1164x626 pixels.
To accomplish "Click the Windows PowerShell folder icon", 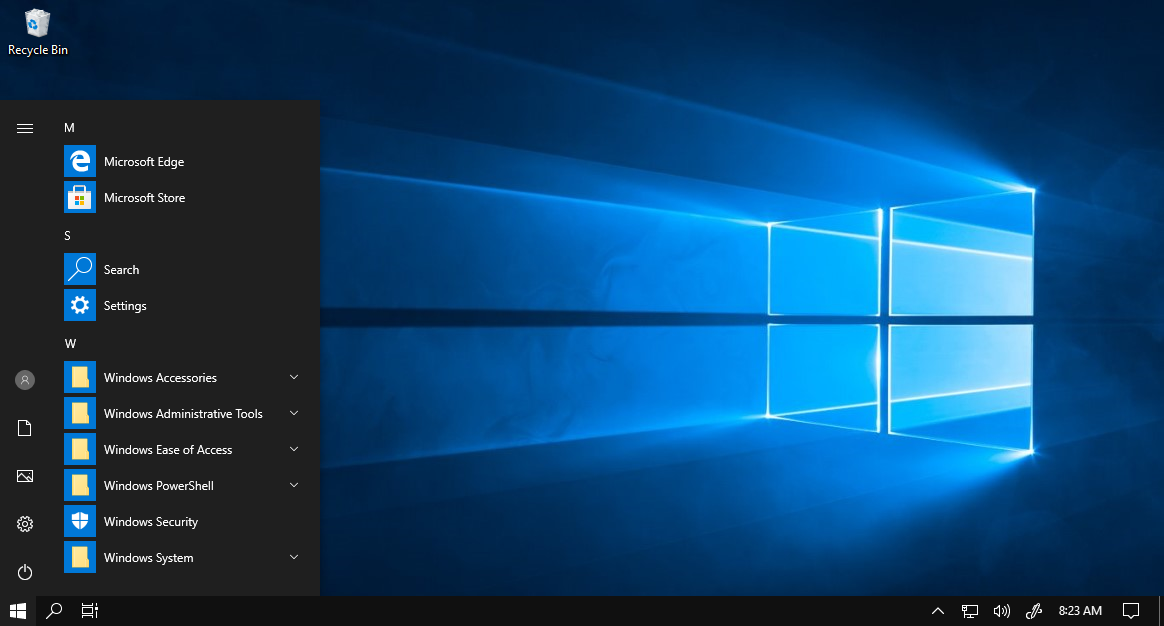I will [80, 486].
